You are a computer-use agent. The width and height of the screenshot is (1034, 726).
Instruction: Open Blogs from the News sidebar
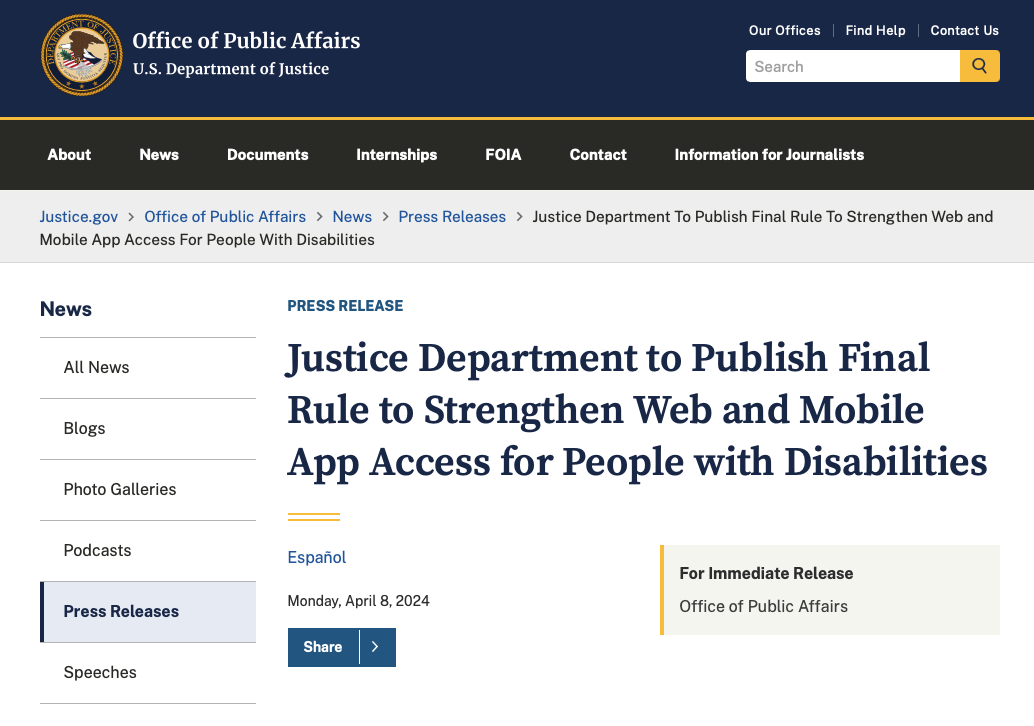click(84, 428)
